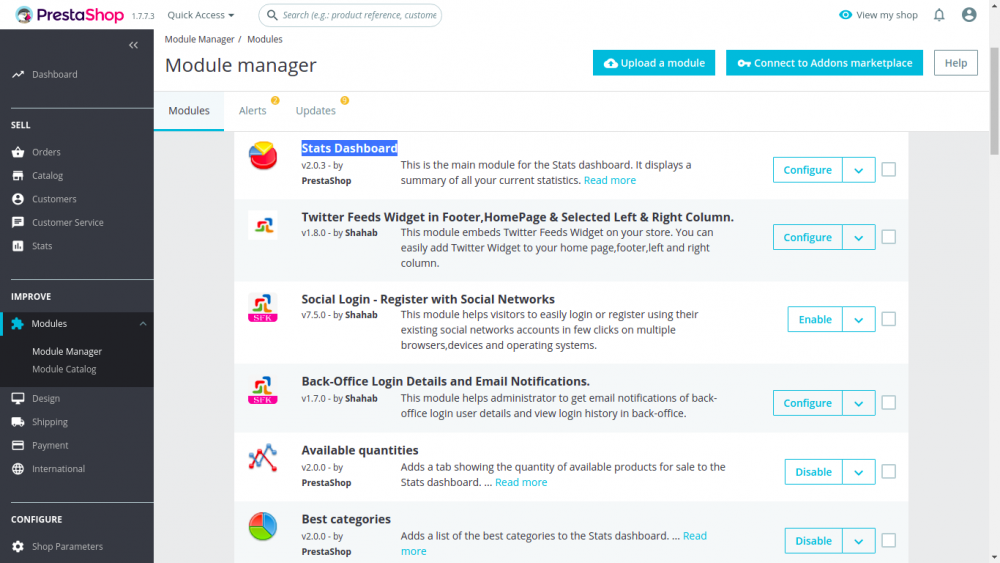The height and width of the screenshot is (563, 1000).
Task: Click the Back-Office Login Details module icon
Action: pyautogui.click(x=263, y=390)
